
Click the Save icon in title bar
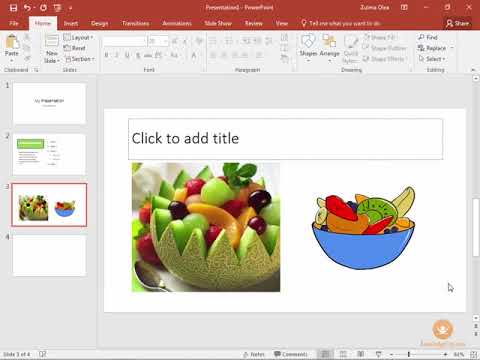click(13, 8)
